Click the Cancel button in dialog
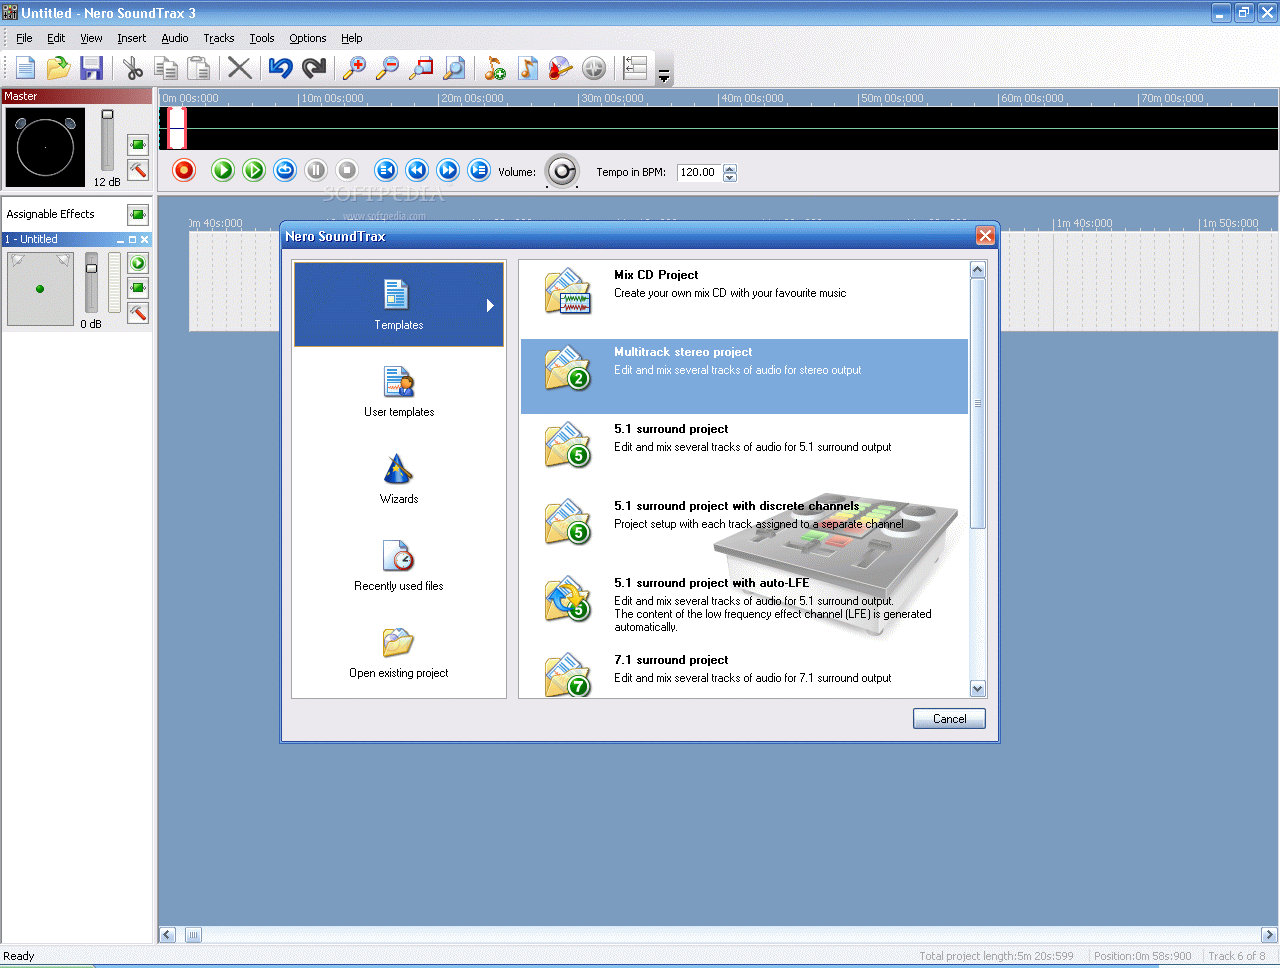This screenshot has width=1280, height=968. (x=949, y=719)
